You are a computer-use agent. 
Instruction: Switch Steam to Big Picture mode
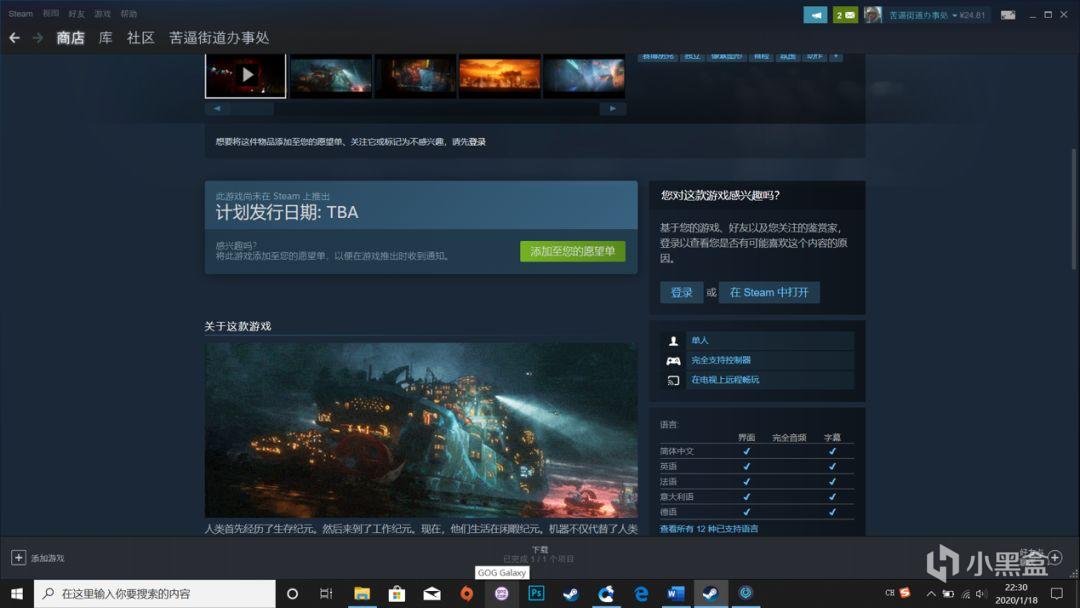click(1008, 14)
